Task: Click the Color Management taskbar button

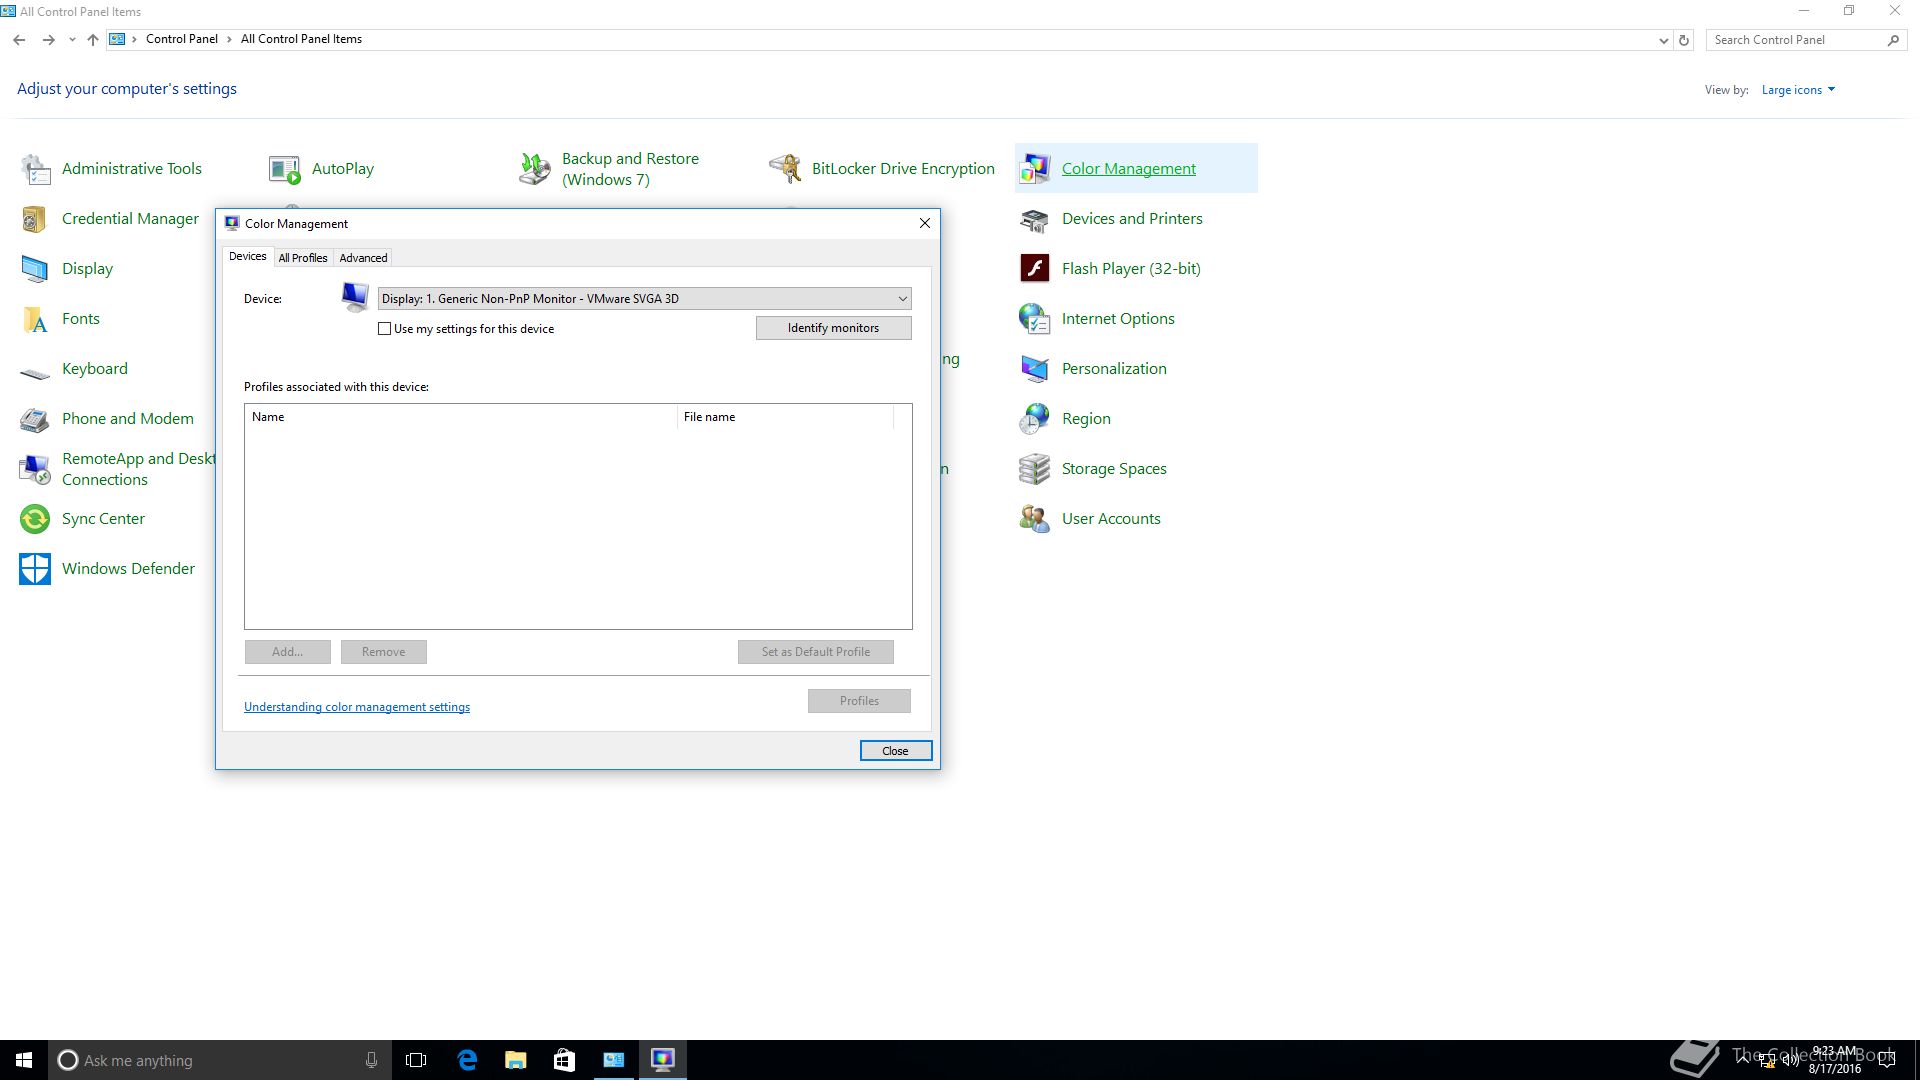Action: pyautogui.click(x=662, y=1060)
